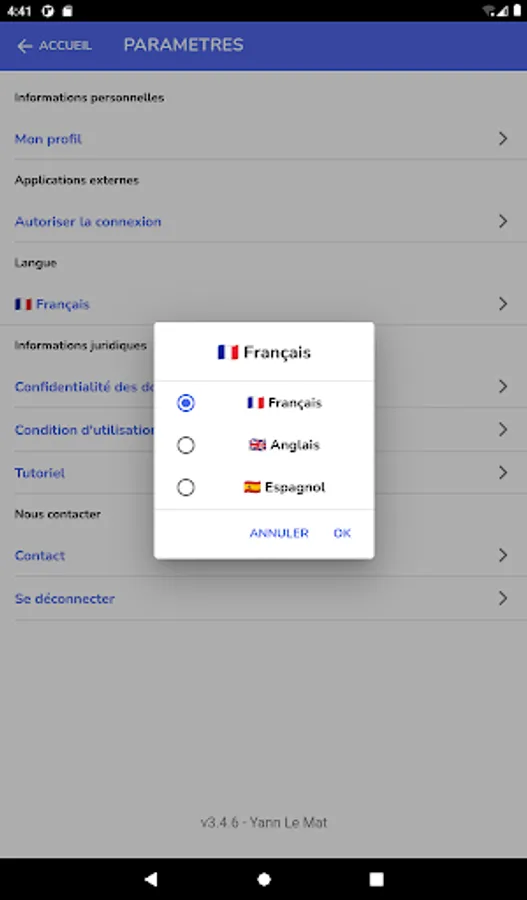The image size is (527, 900).
Task: Click the French flag in dialog title
Action: pyautogui.click(x=228, y=352)
